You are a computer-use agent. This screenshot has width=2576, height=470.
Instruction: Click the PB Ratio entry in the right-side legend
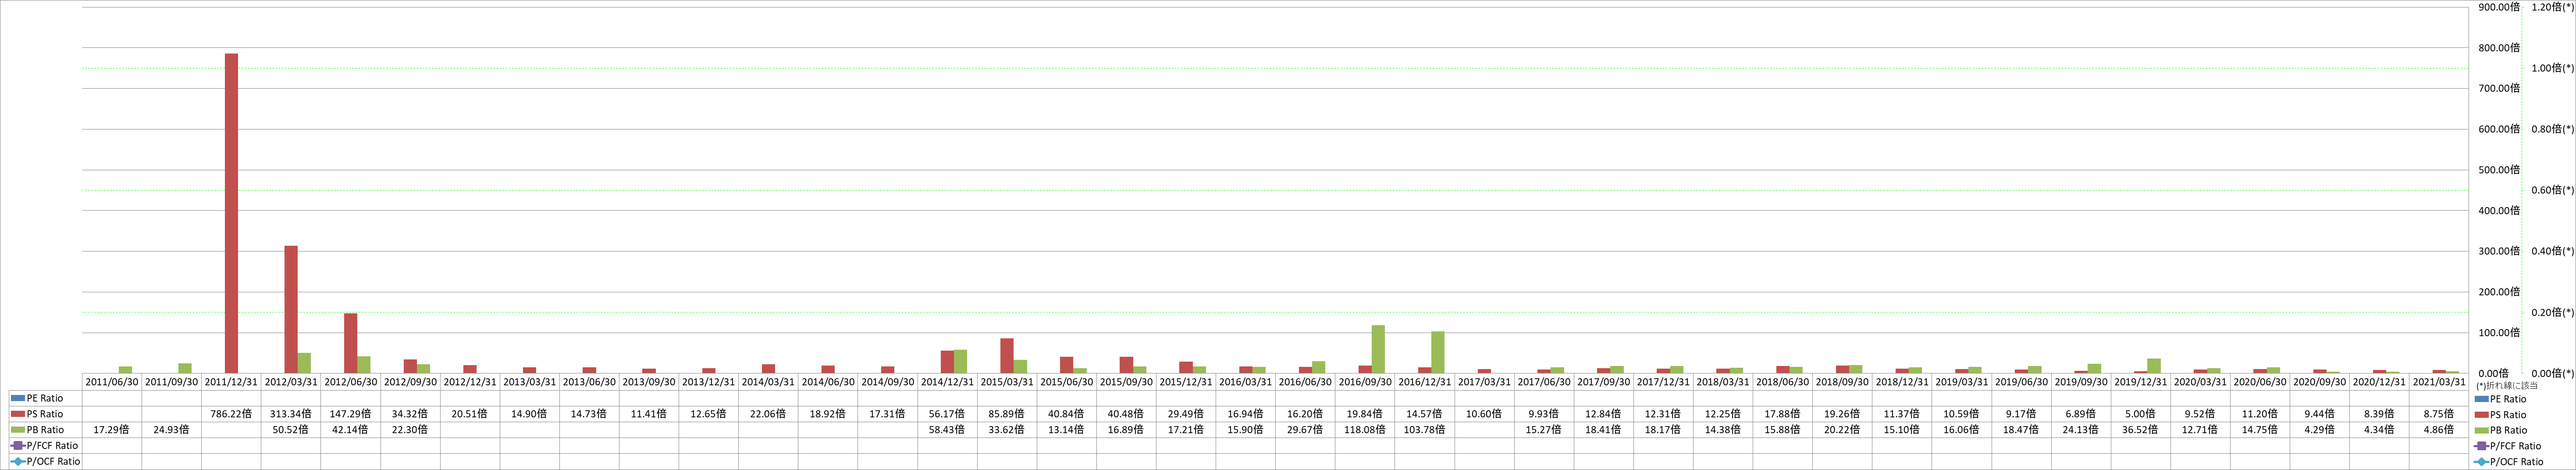pyautogui.click(x=2501, y=431)
